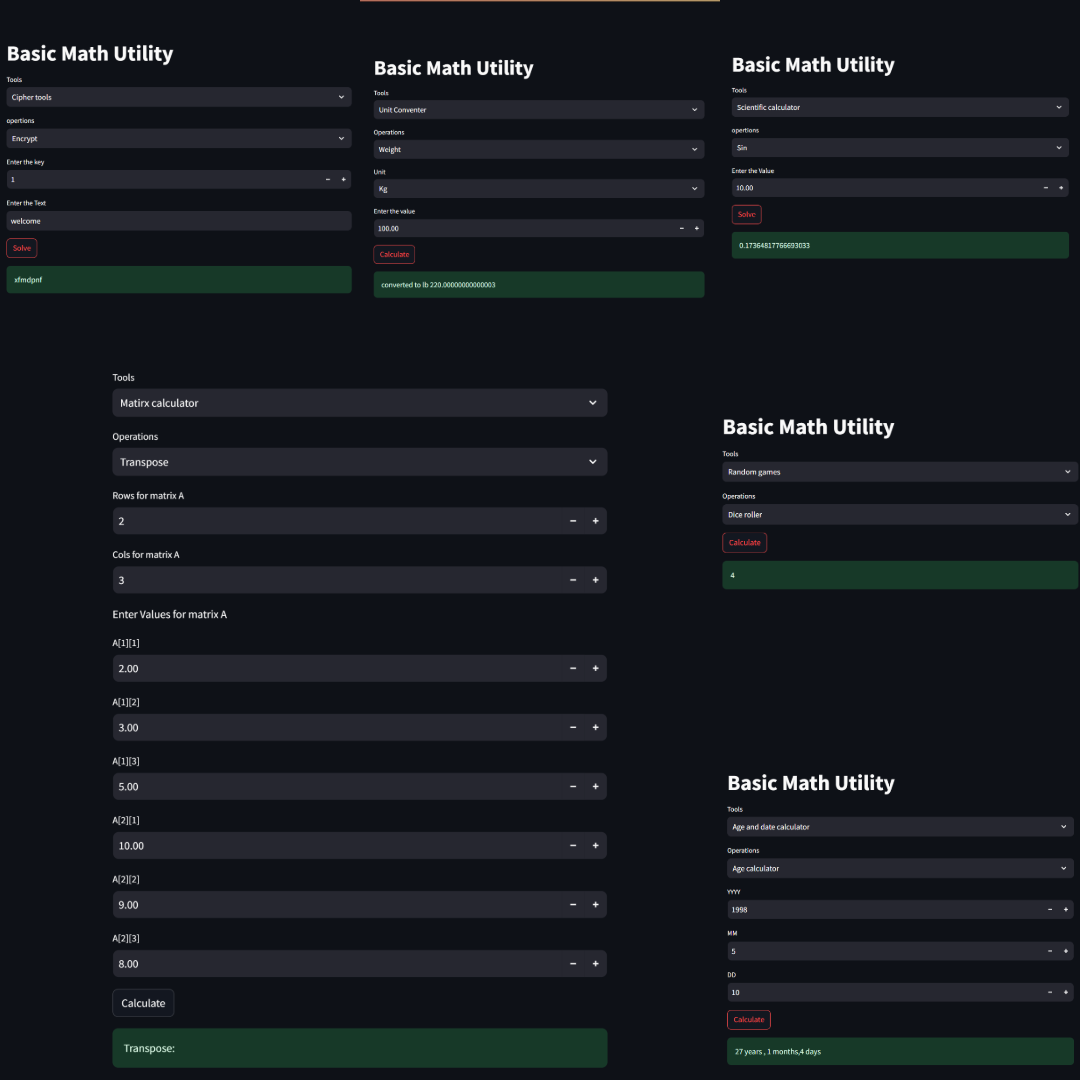Click plus stepper on A[1][1] field

point(595,669)
